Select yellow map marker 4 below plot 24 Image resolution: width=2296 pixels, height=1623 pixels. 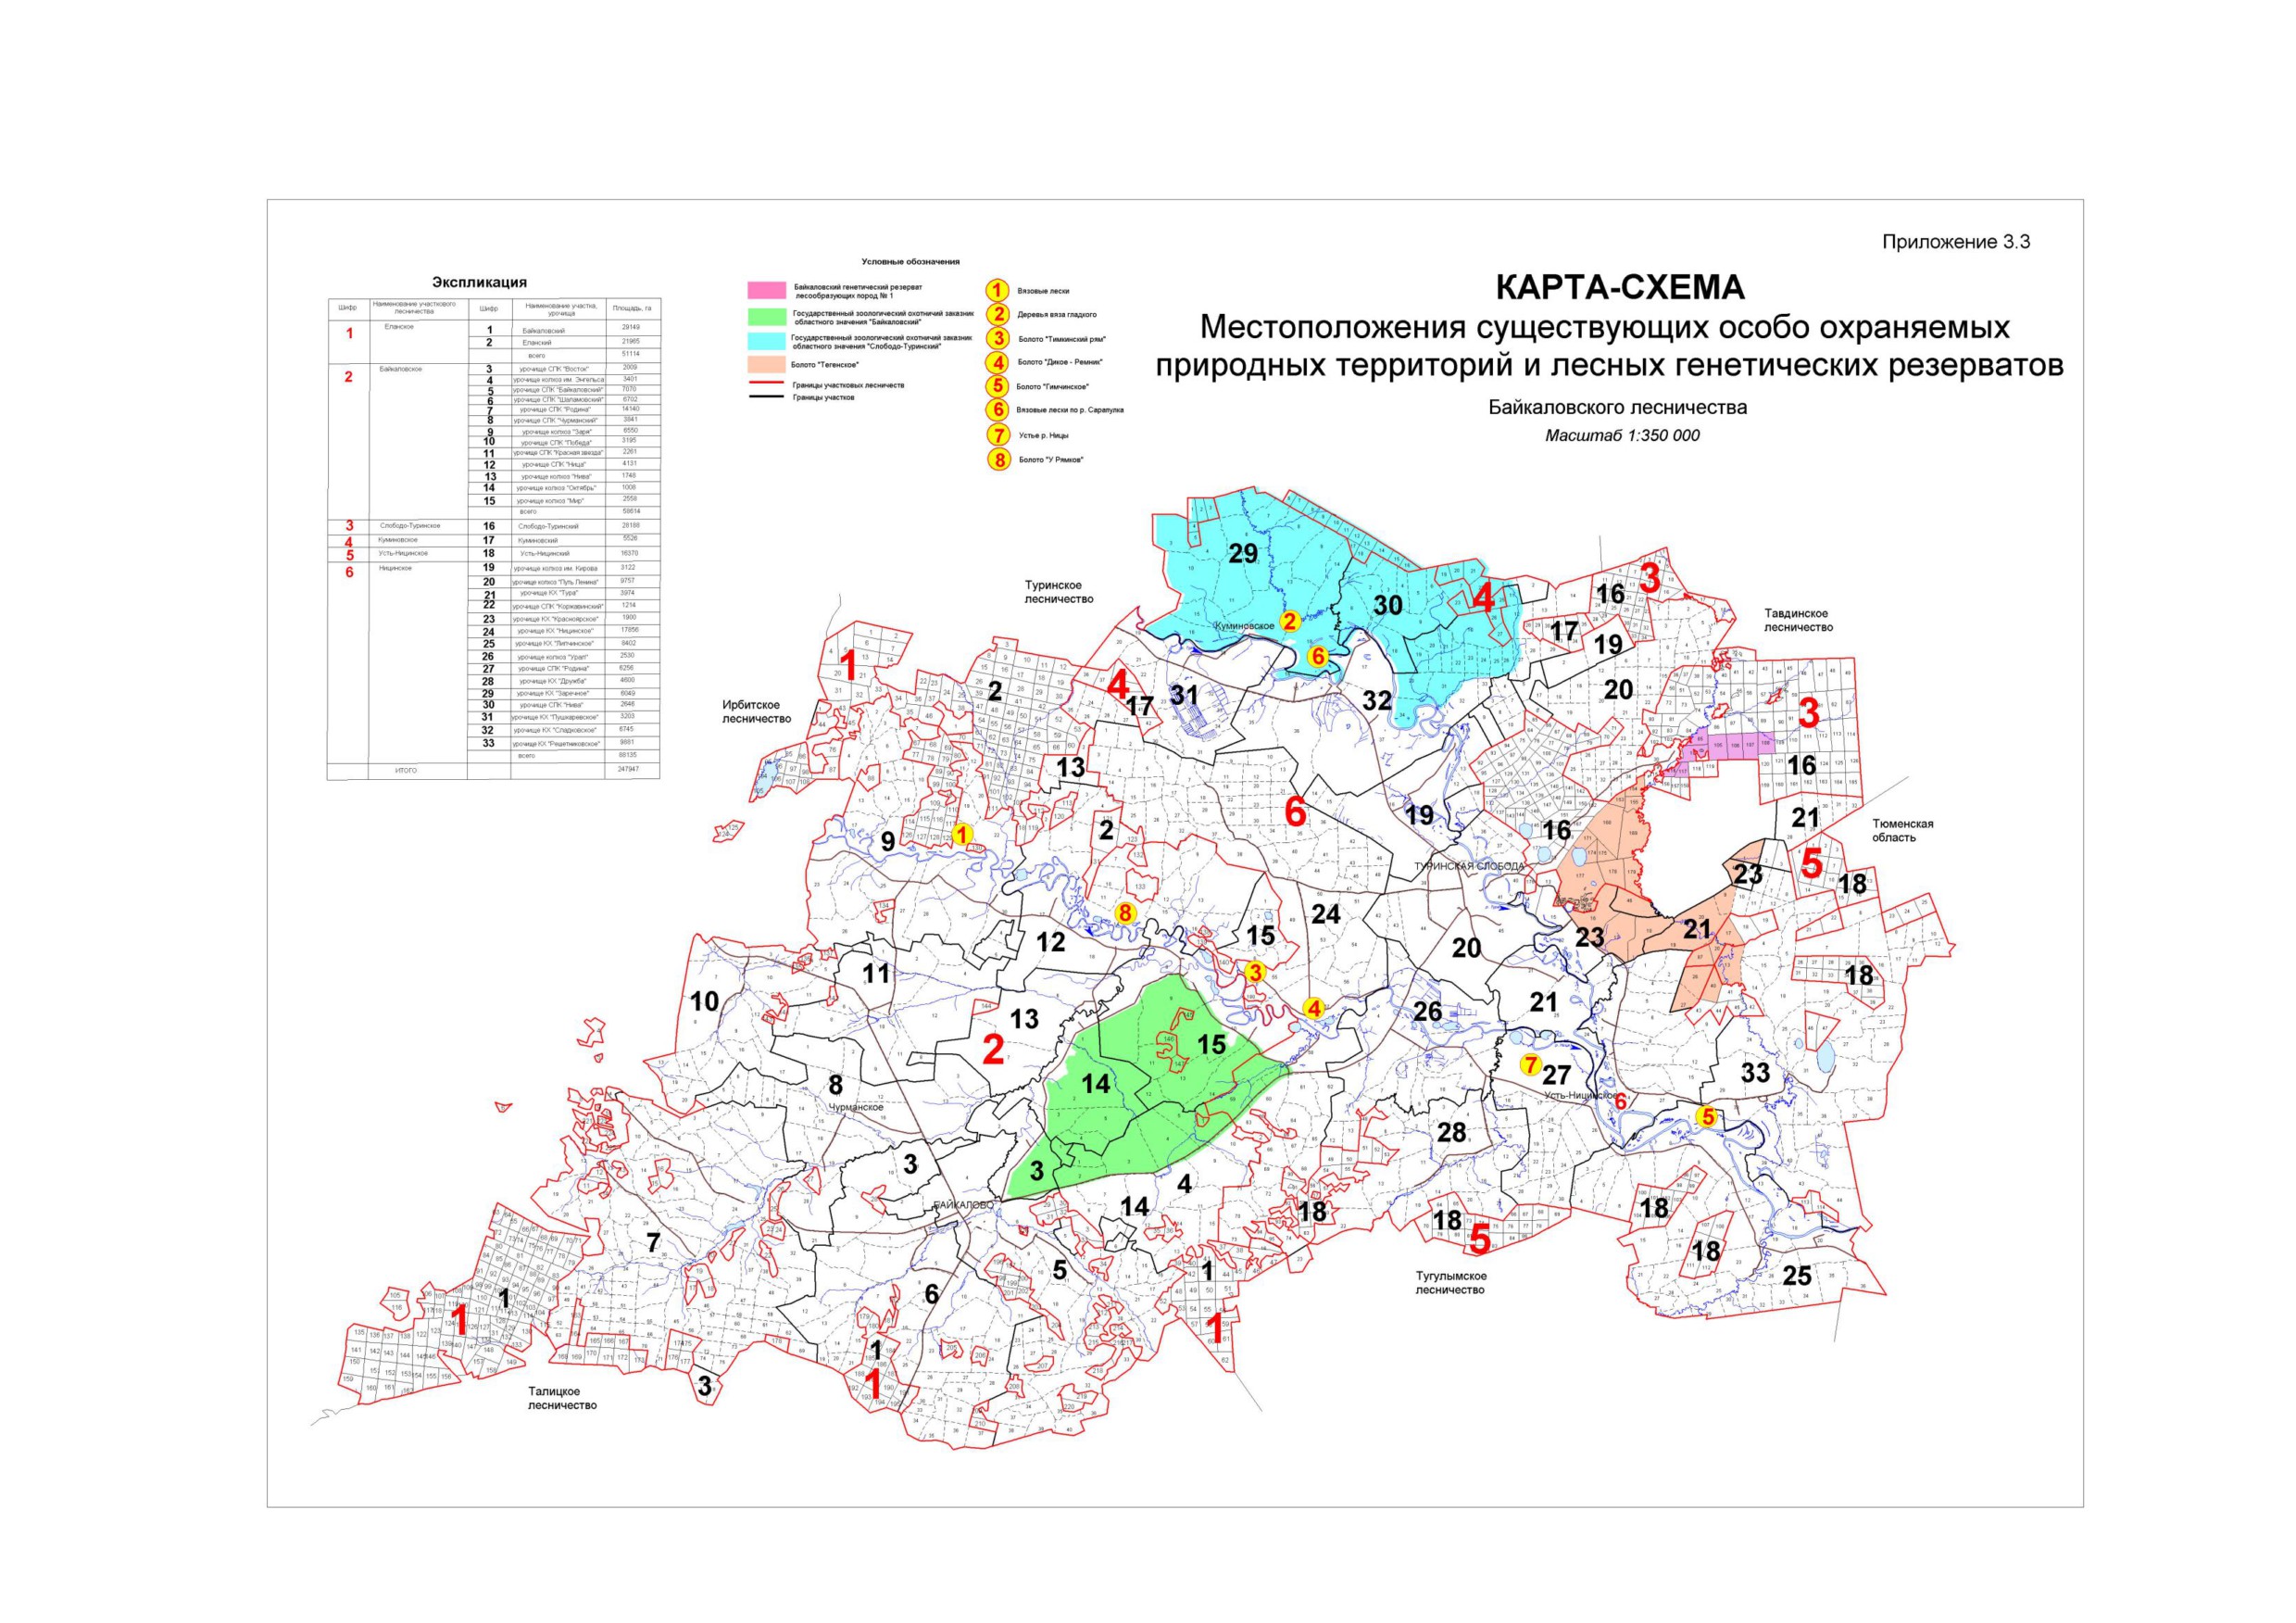coord(1314,1009)
